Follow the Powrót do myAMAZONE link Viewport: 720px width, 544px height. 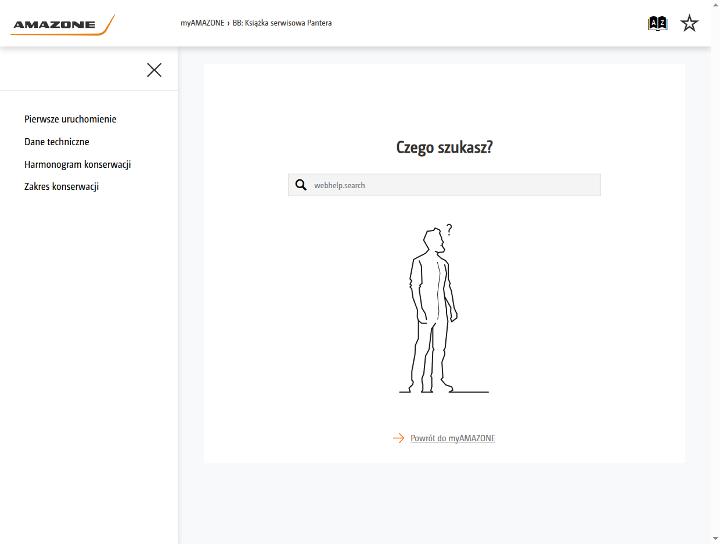pyautogui.click(x=452, y=438)
